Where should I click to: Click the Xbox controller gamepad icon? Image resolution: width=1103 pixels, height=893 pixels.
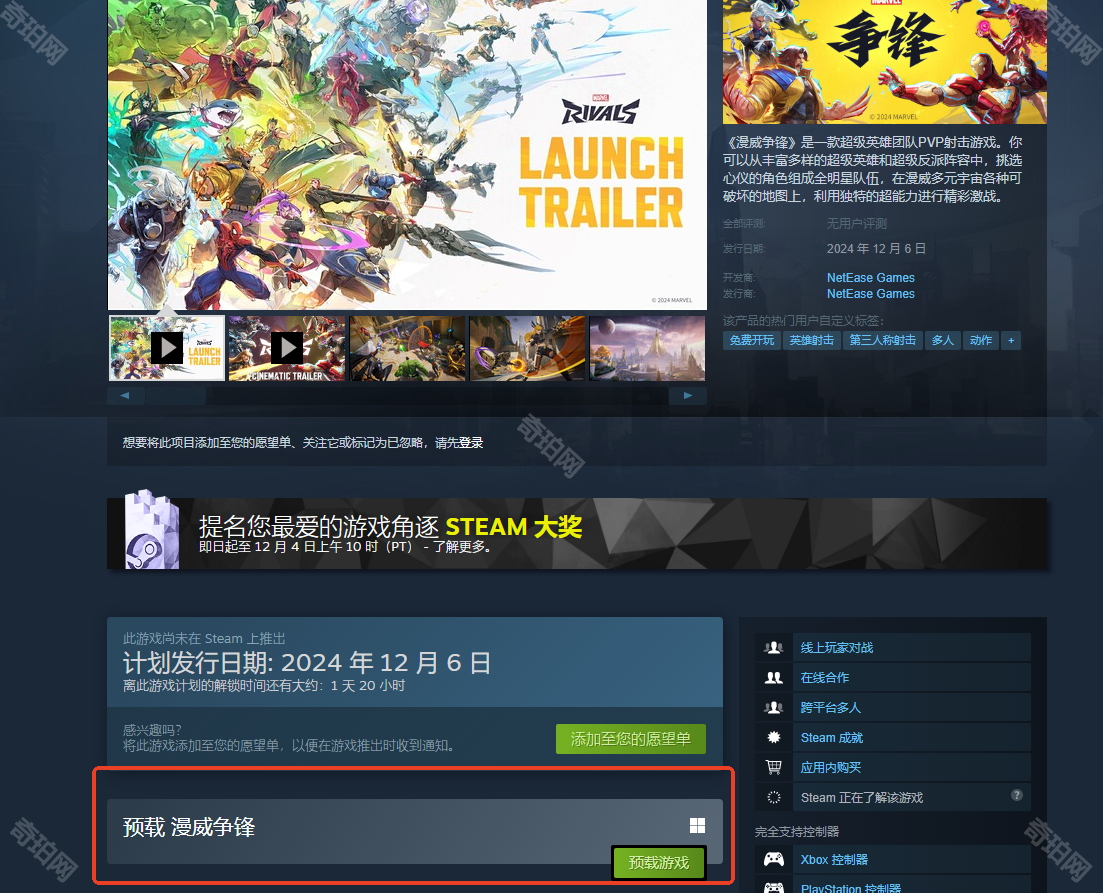pyautogui.click(x=773, y=860)
